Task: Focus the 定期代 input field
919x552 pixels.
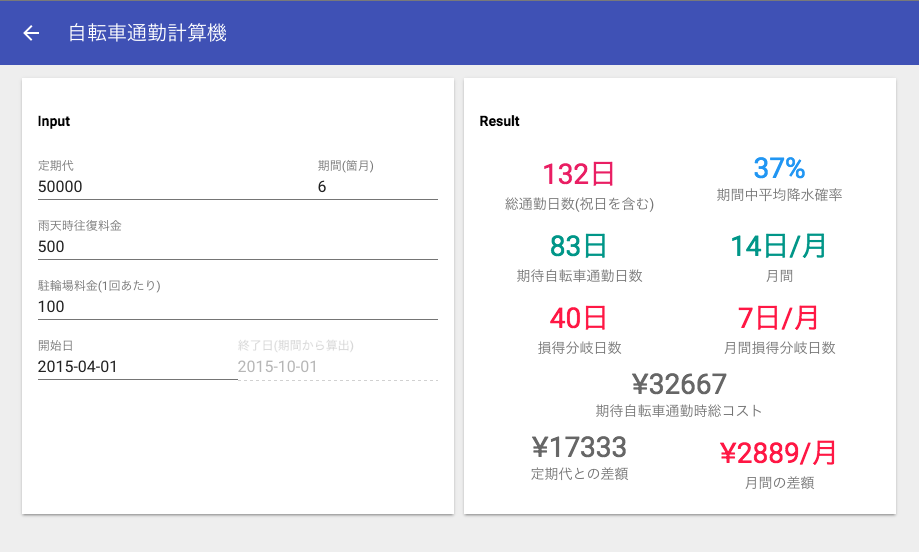Action: click(x=168, y=187)
